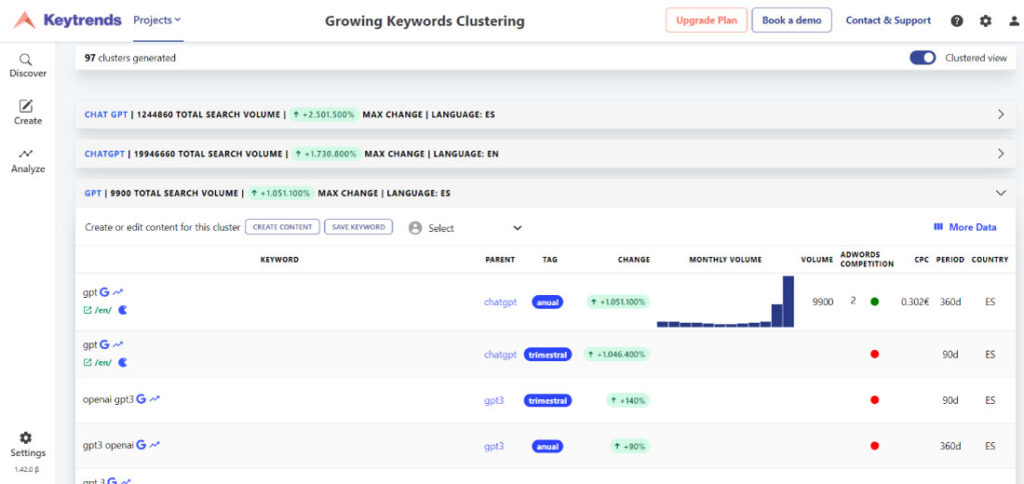
Task: Click the +90% change badge
Action: coord(630,446)
